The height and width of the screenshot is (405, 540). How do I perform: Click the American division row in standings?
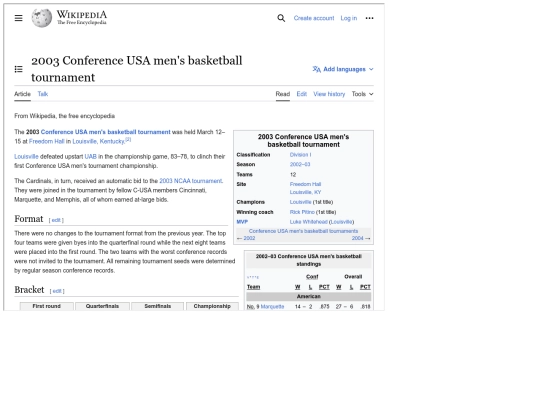point(309,297)
